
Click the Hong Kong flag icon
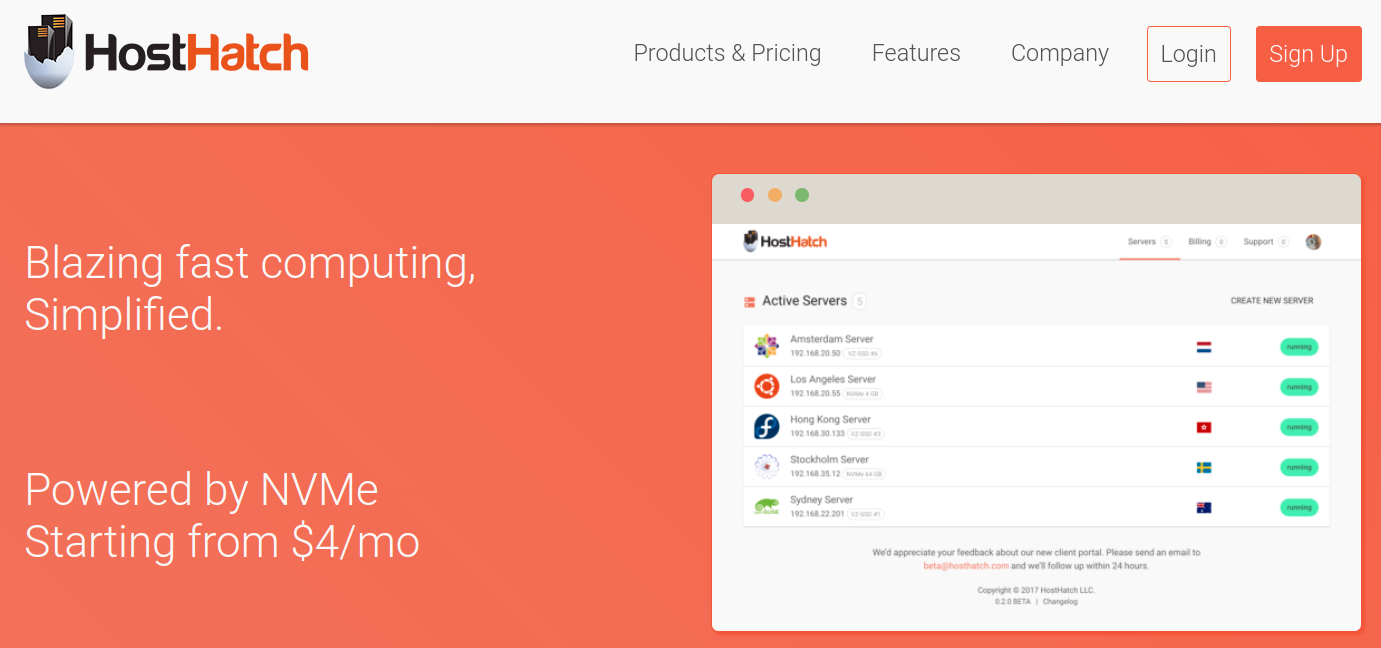[1204, 427]
